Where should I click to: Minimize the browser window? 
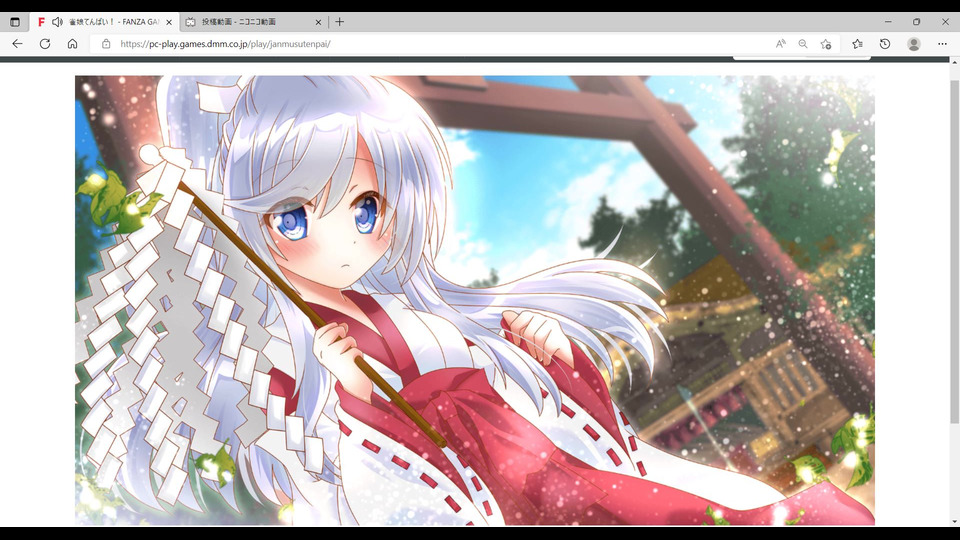pos(888,21)
